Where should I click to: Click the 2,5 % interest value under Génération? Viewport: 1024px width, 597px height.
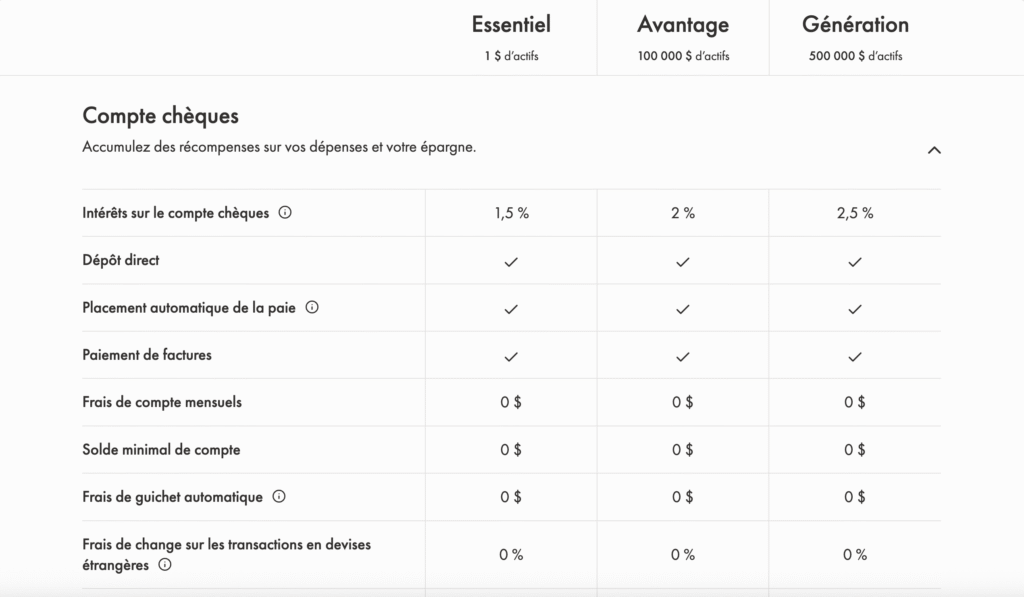click(x=855, y=212)
